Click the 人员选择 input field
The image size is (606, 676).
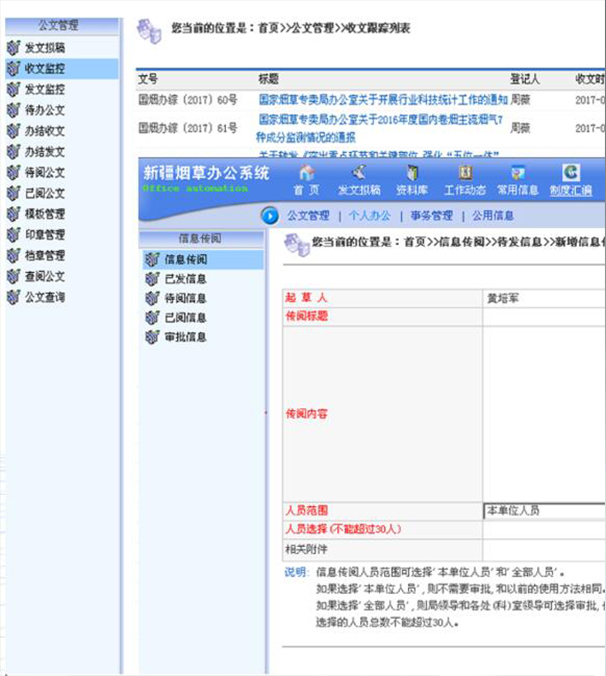pos(544,529)
